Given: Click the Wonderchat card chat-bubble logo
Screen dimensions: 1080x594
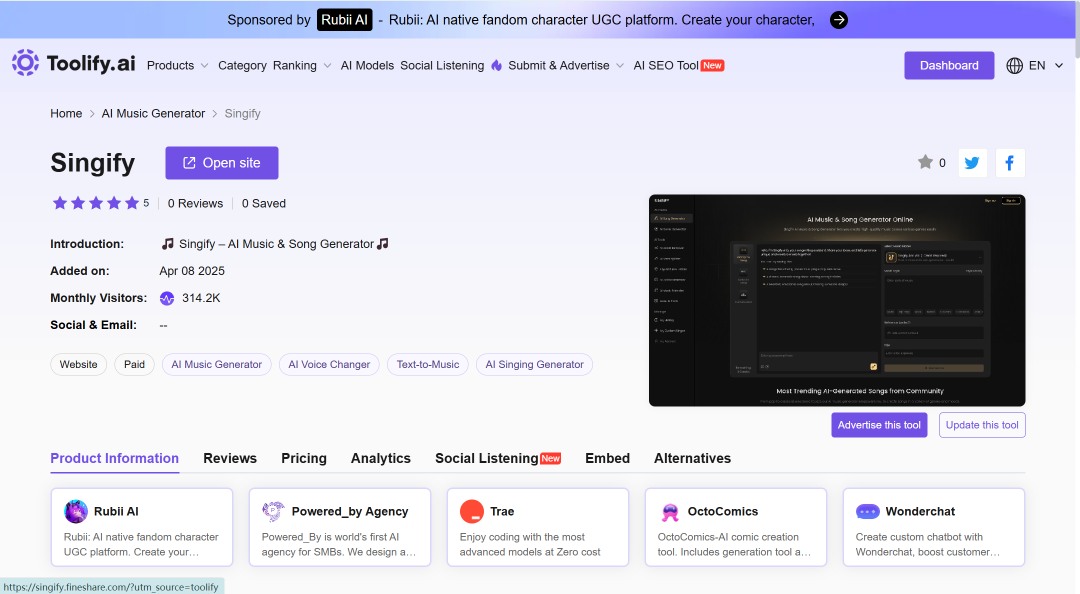Looking at the screenshot, I should point(868,511).
